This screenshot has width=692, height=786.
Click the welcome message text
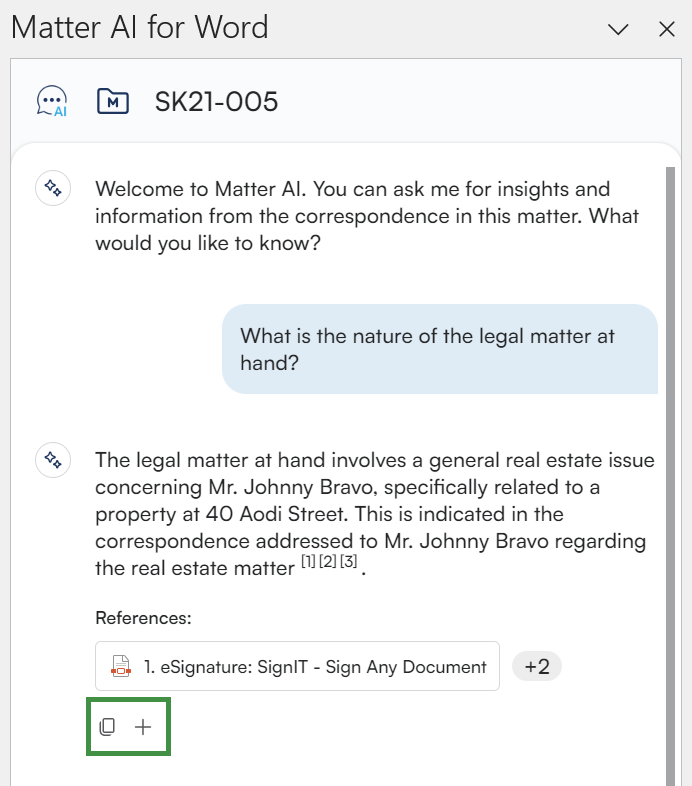tap(366, 215)
